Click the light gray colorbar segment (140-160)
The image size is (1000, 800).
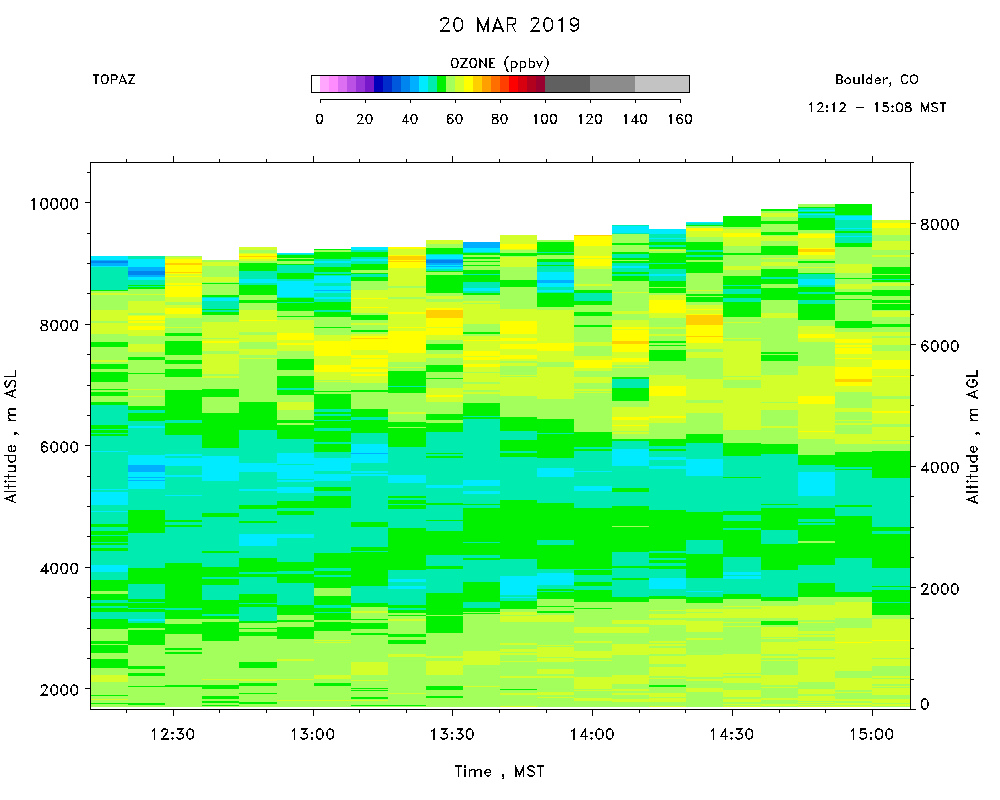click(x=662, y=84)
